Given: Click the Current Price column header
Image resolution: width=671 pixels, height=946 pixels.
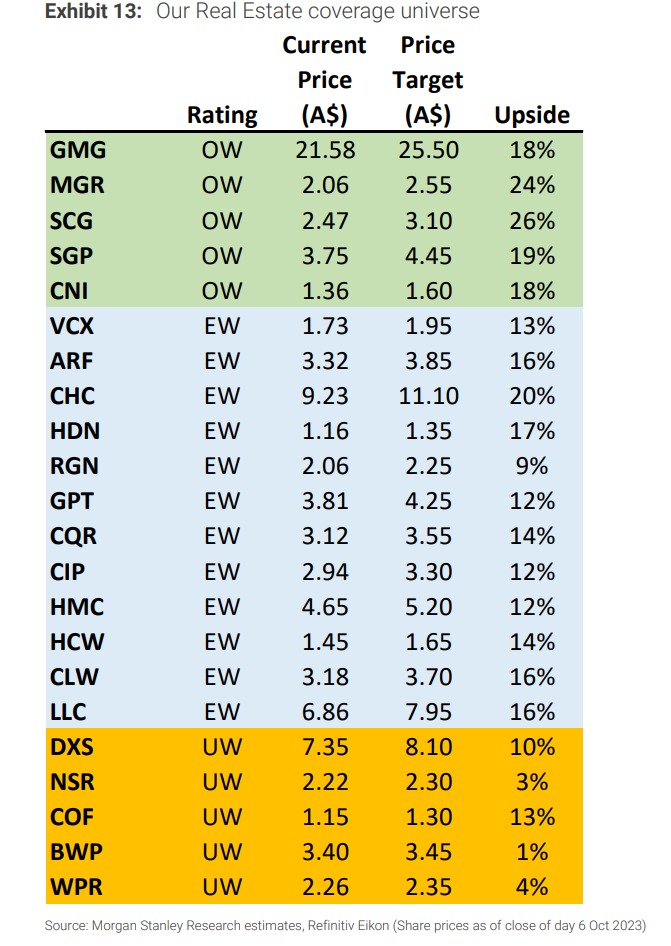Looking at the screenshot, I should (324, 80).
